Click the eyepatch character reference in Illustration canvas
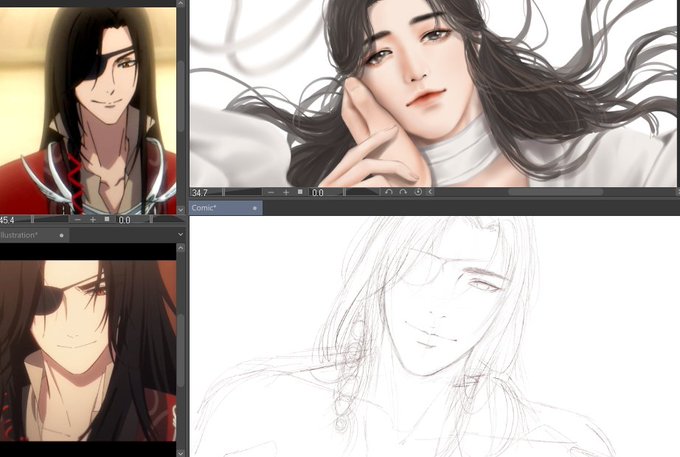Viewport: 680px width, 457px height. coord(88,350)
